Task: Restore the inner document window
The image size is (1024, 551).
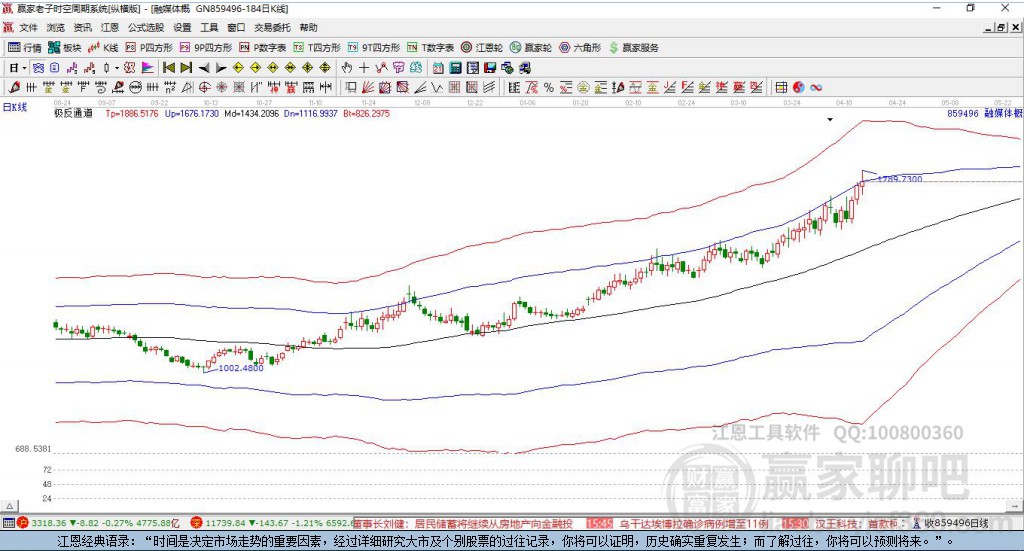Action: [x=1002, y=27]
